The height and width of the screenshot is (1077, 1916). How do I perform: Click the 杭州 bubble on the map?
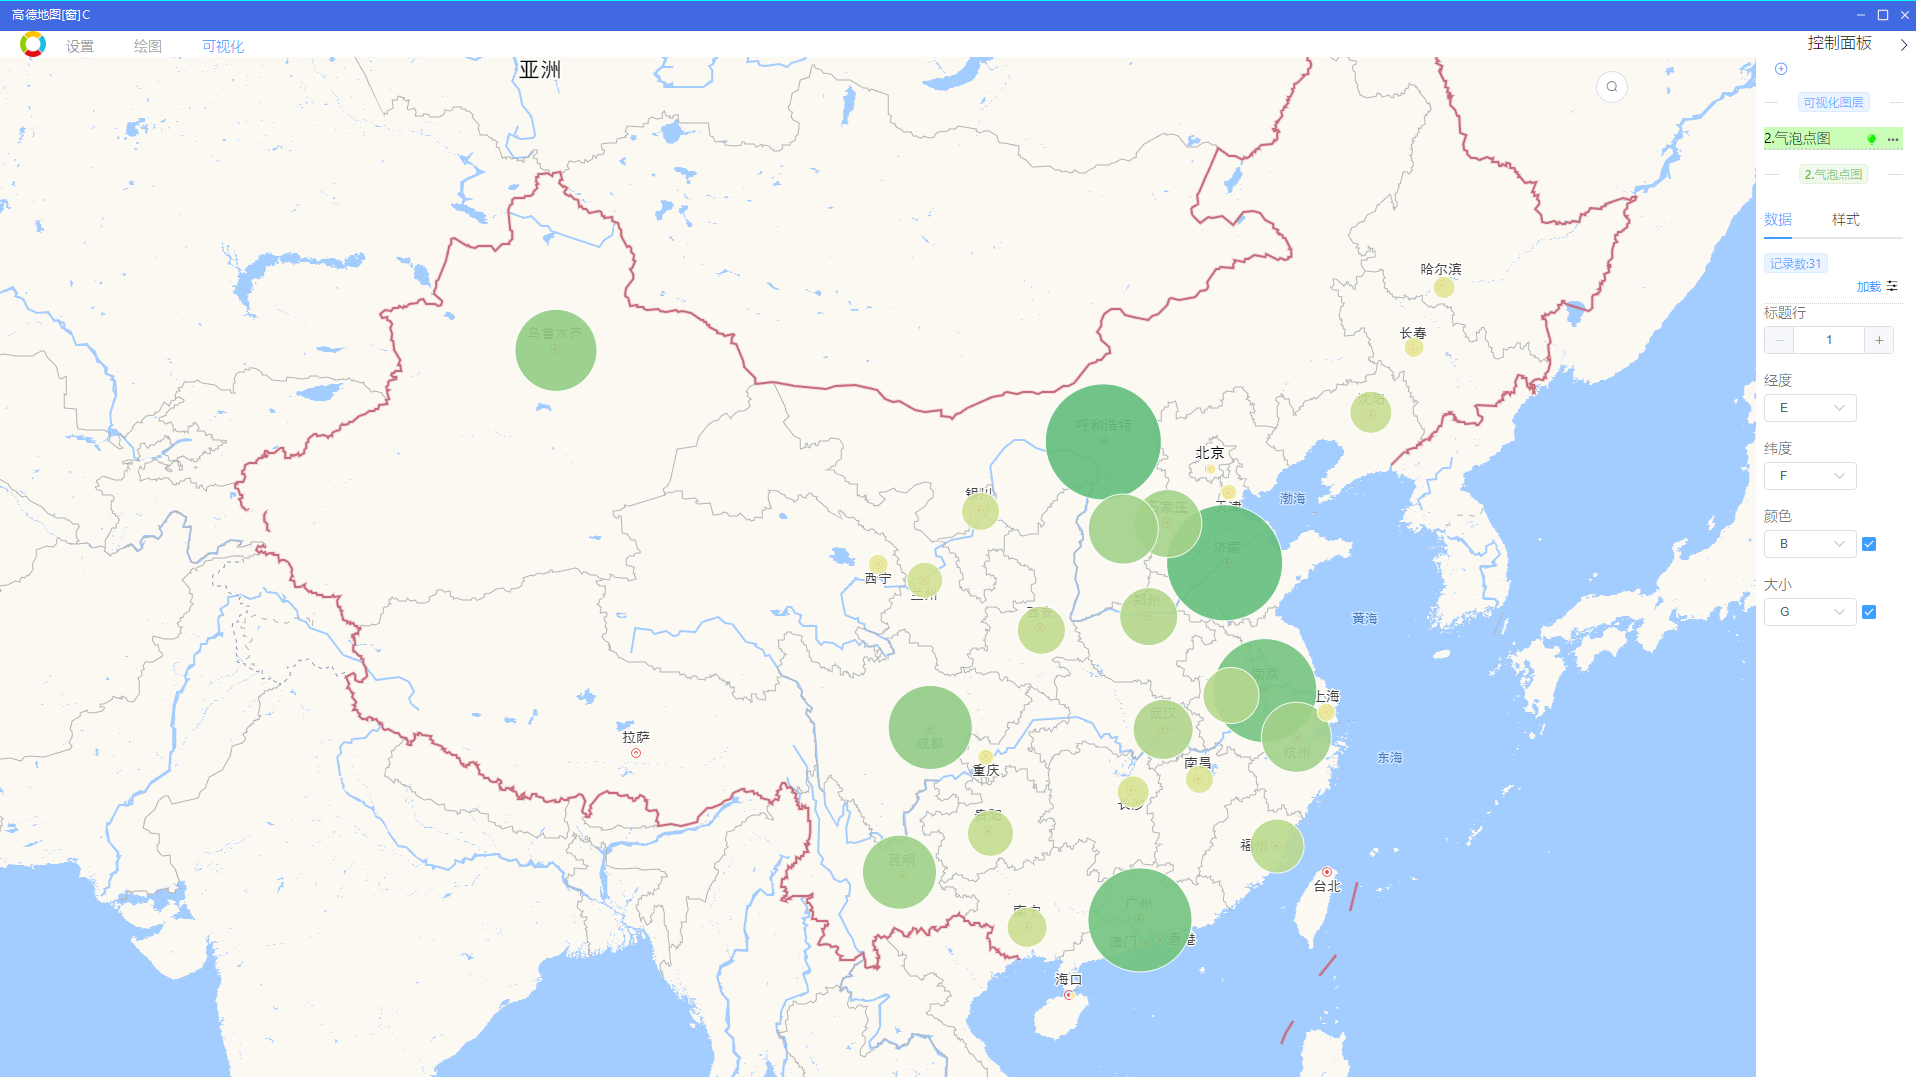tap(1296, 737)
